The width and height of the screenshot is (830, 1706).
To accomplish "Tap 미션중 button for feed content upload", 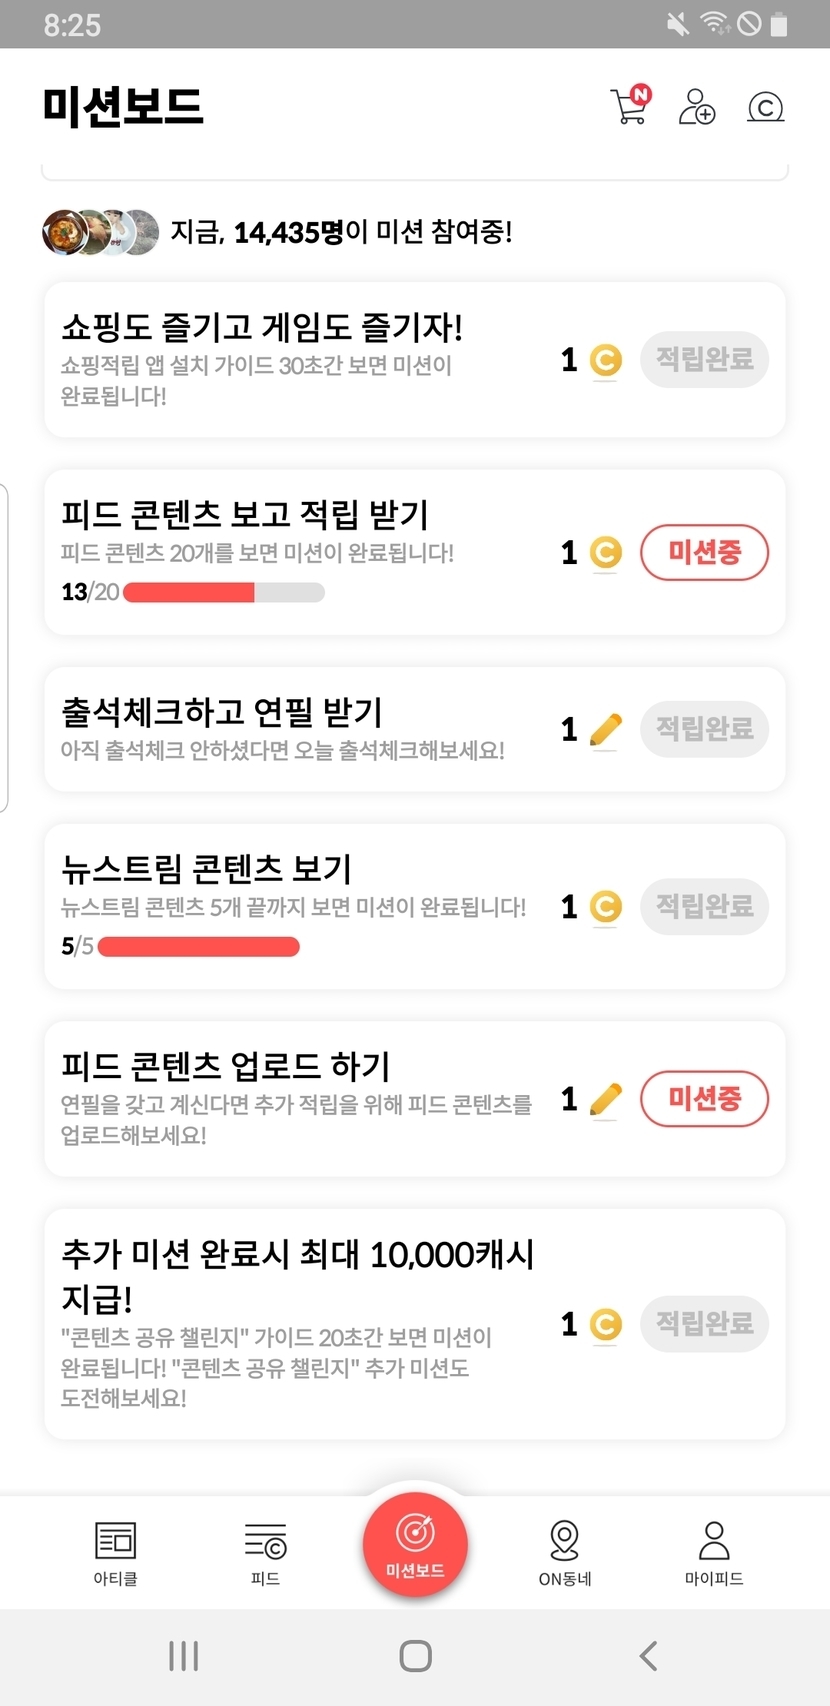I will coord(704,1099).
